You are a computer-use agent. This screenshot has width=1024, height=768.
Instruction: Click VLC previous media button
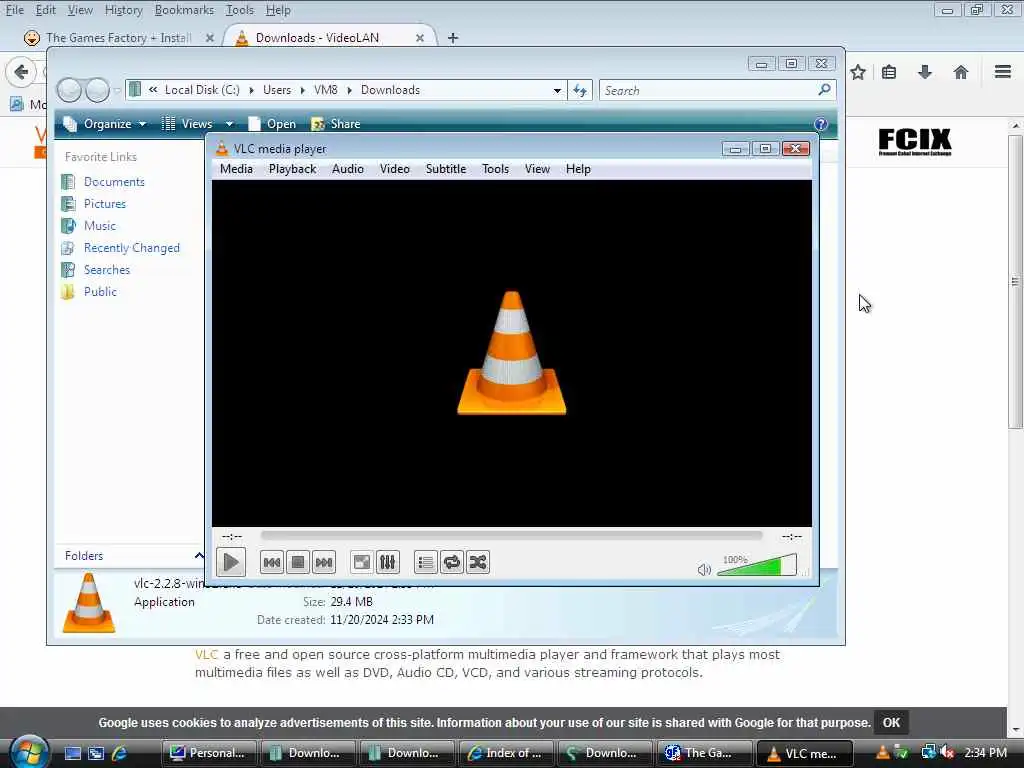pos(272,562)
